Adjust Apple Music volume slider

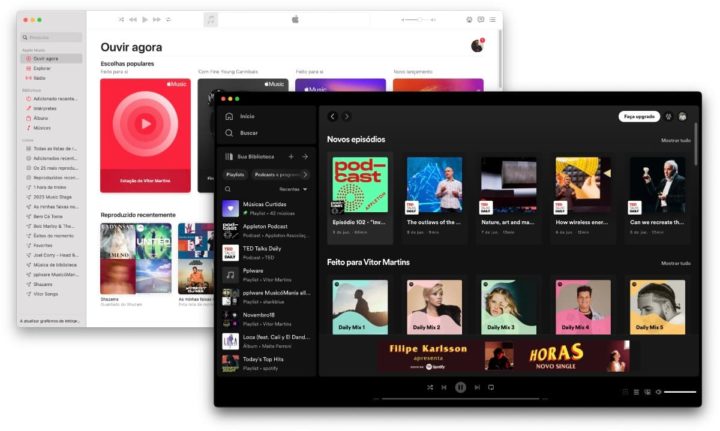pos(418,20)
